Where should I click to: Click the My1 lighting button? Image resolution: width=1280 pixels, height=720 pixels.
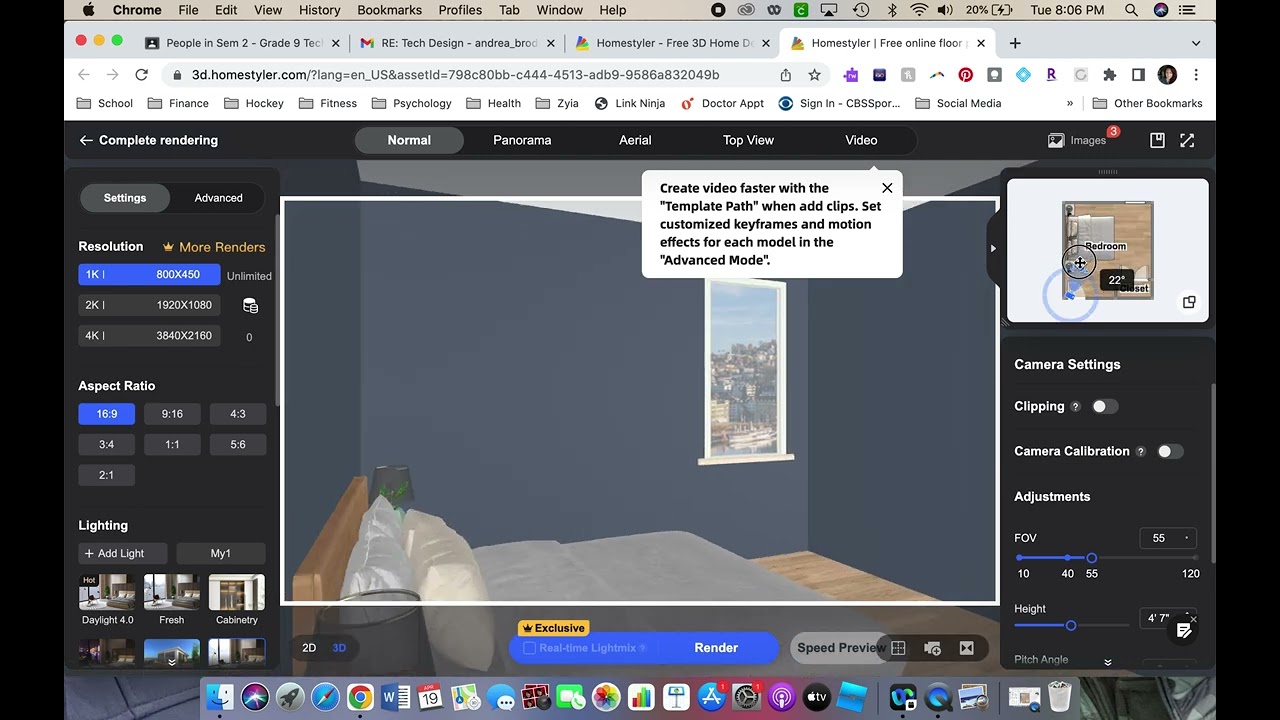221,554
